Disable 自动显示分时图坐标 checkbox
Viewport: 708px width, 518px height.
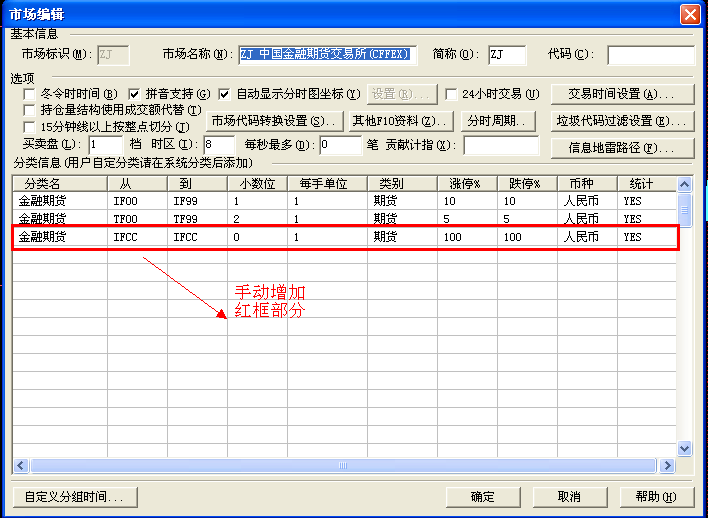pyautogui.click(x=225, y=94)
